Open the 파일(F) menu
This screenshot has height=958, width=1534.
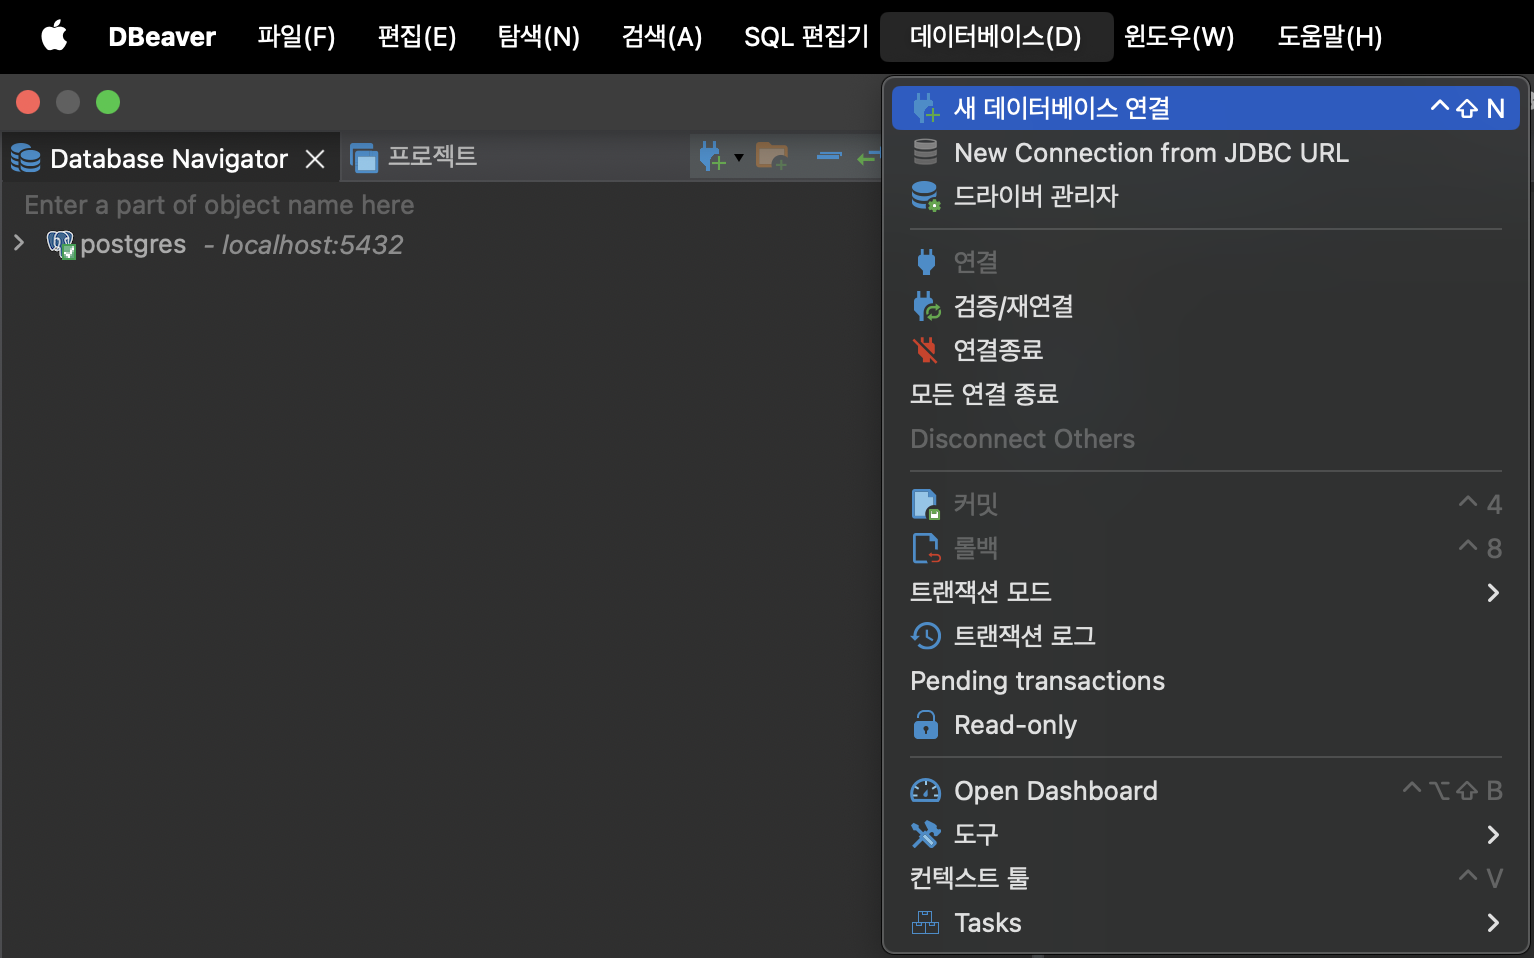[x=296, y=37]
